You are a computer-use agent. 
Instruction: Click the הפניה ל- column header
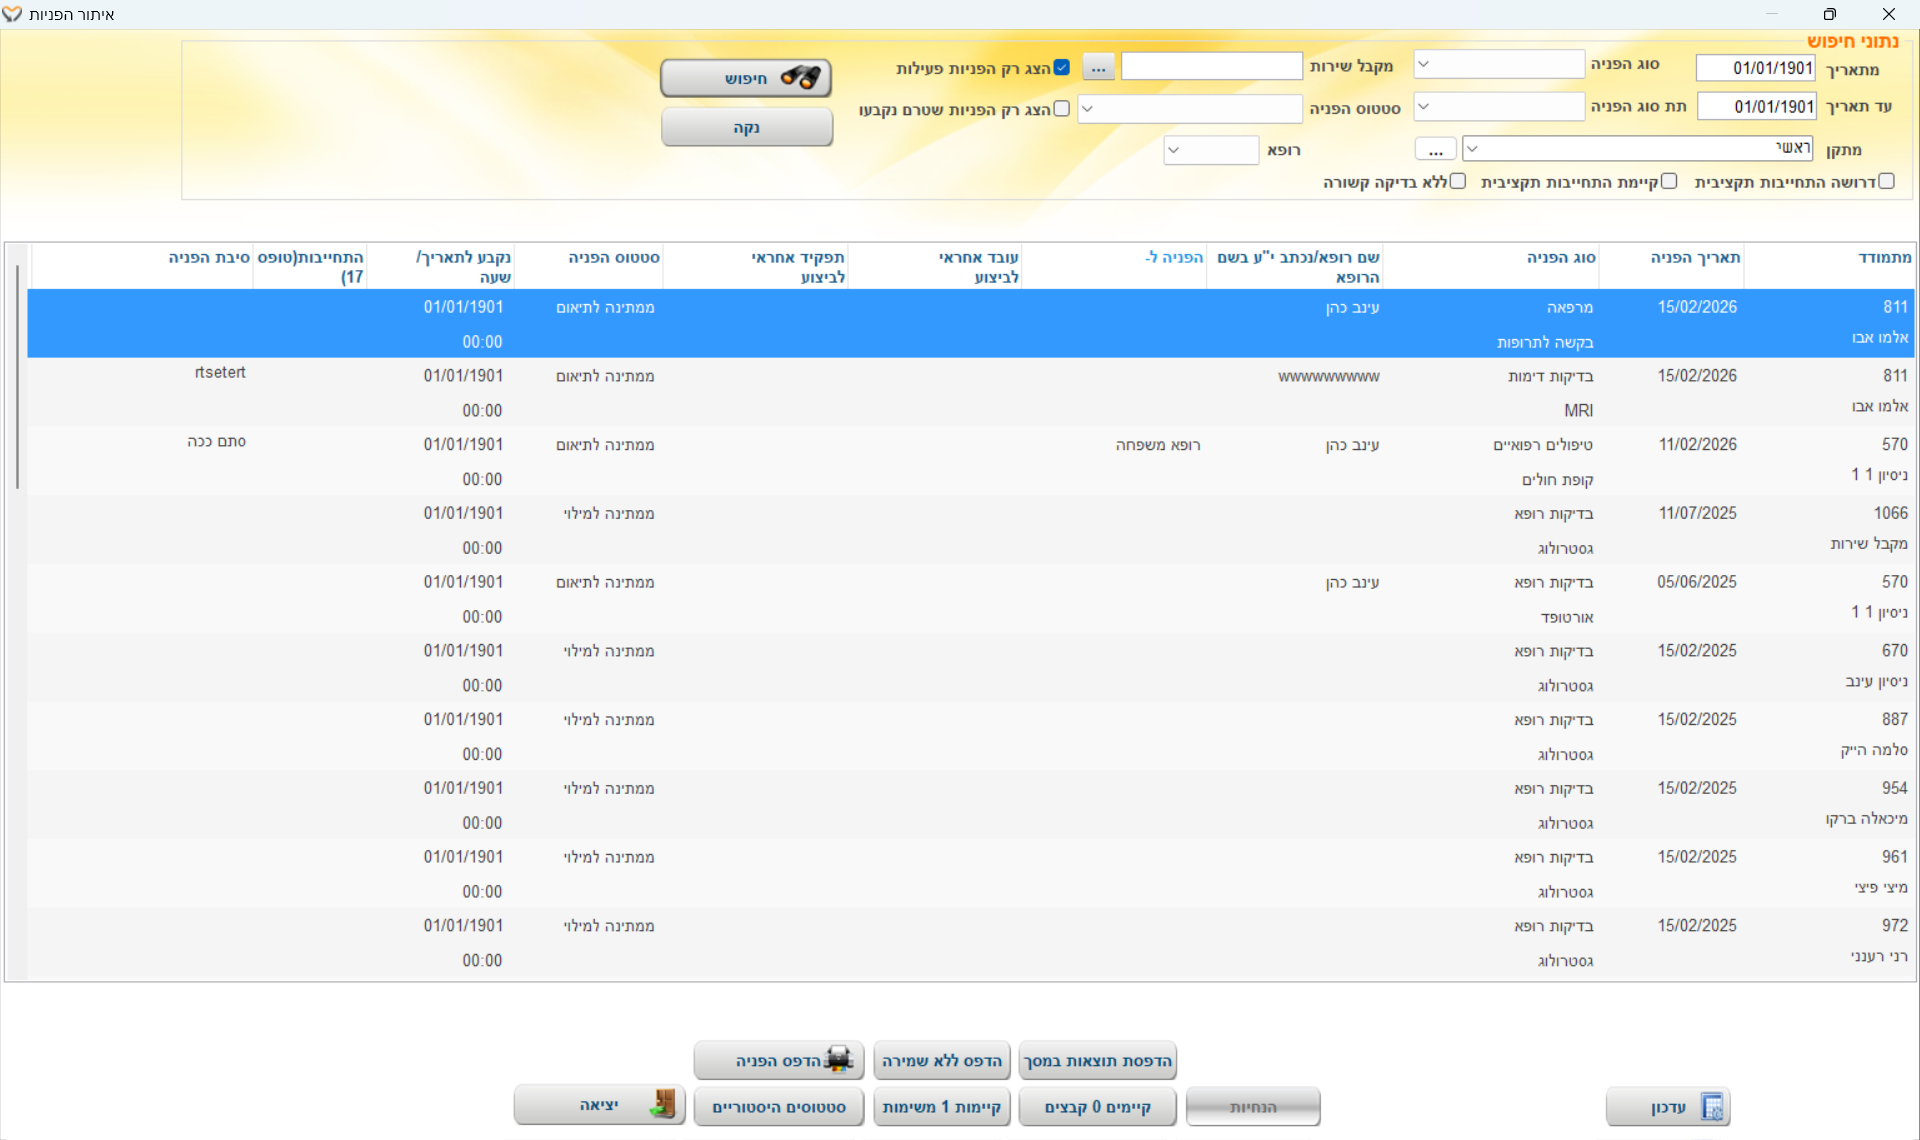click(x=1173, y=257)
